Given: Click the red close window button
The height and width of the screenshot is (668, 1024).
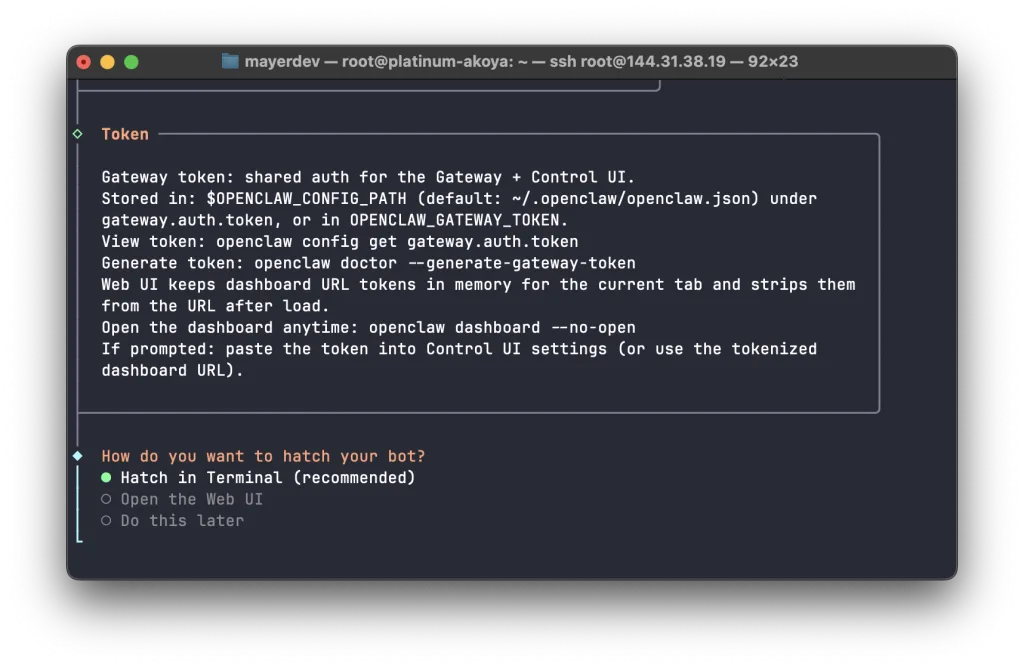Looking at the screenshot, I should pyautogui.click(x=84, y=62).
